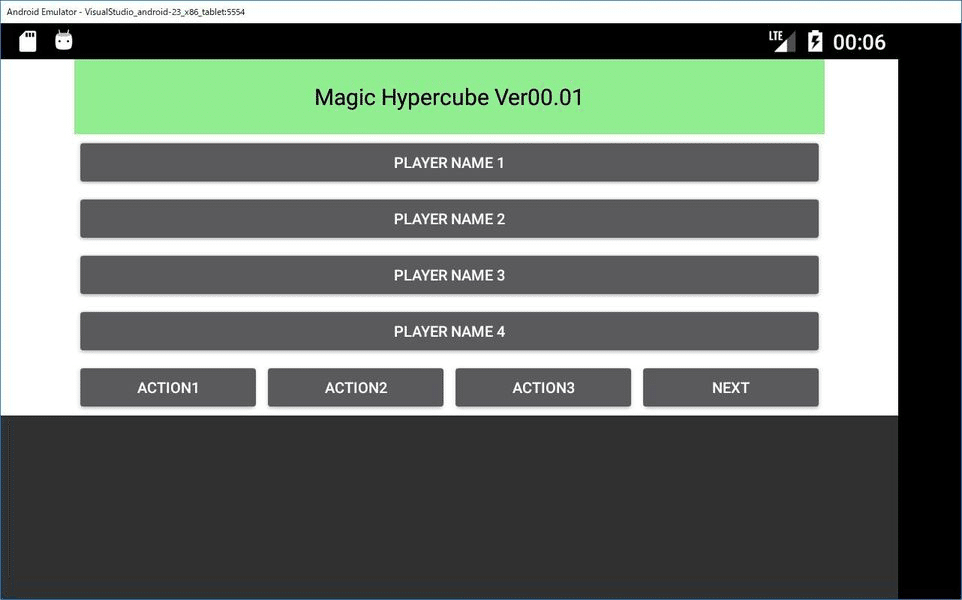Hit the ACTION3 button
Screen dimensions: 962x600
[x=543, y=388]
